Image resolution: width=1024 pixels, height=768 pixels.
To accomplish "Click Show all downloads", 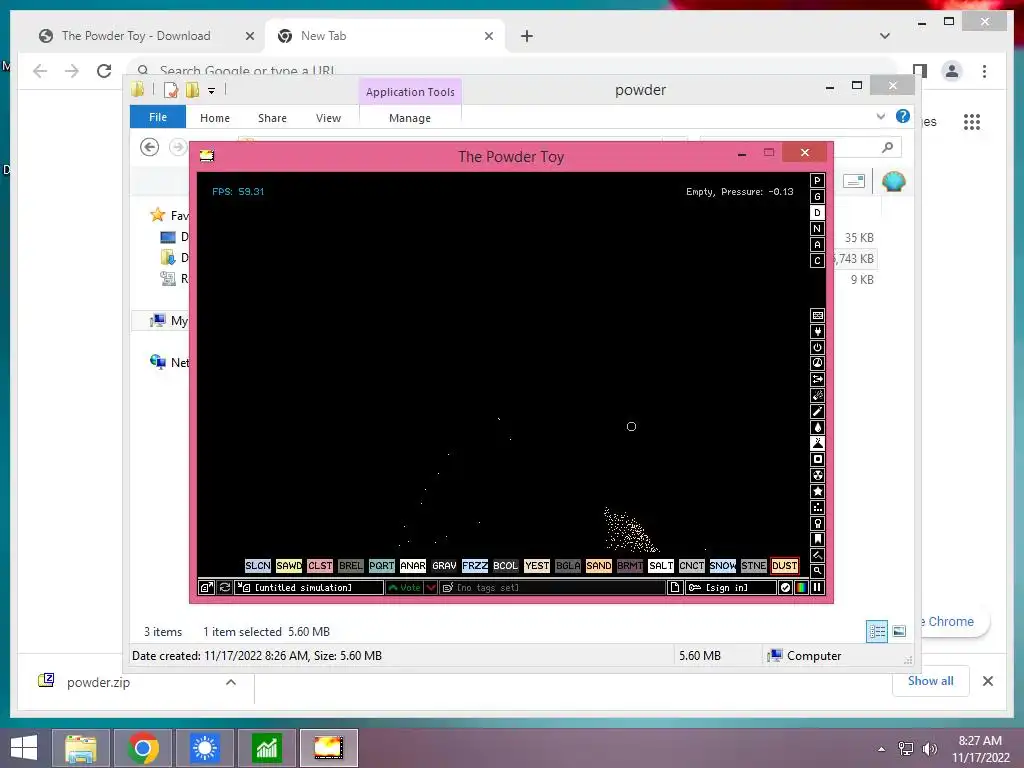I will coord(931,681).
